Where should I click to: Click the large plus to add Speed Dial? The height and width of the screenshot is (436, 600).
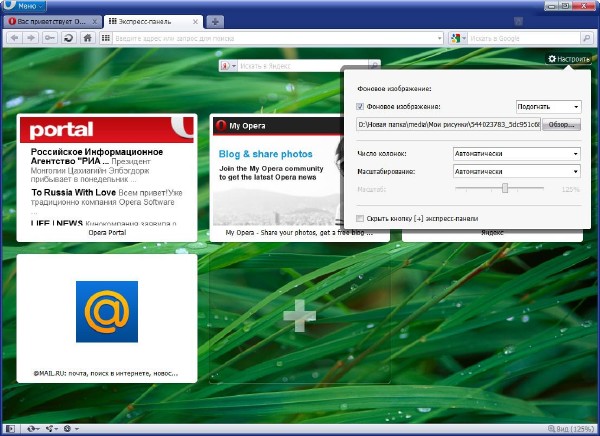tap(299, 316)
